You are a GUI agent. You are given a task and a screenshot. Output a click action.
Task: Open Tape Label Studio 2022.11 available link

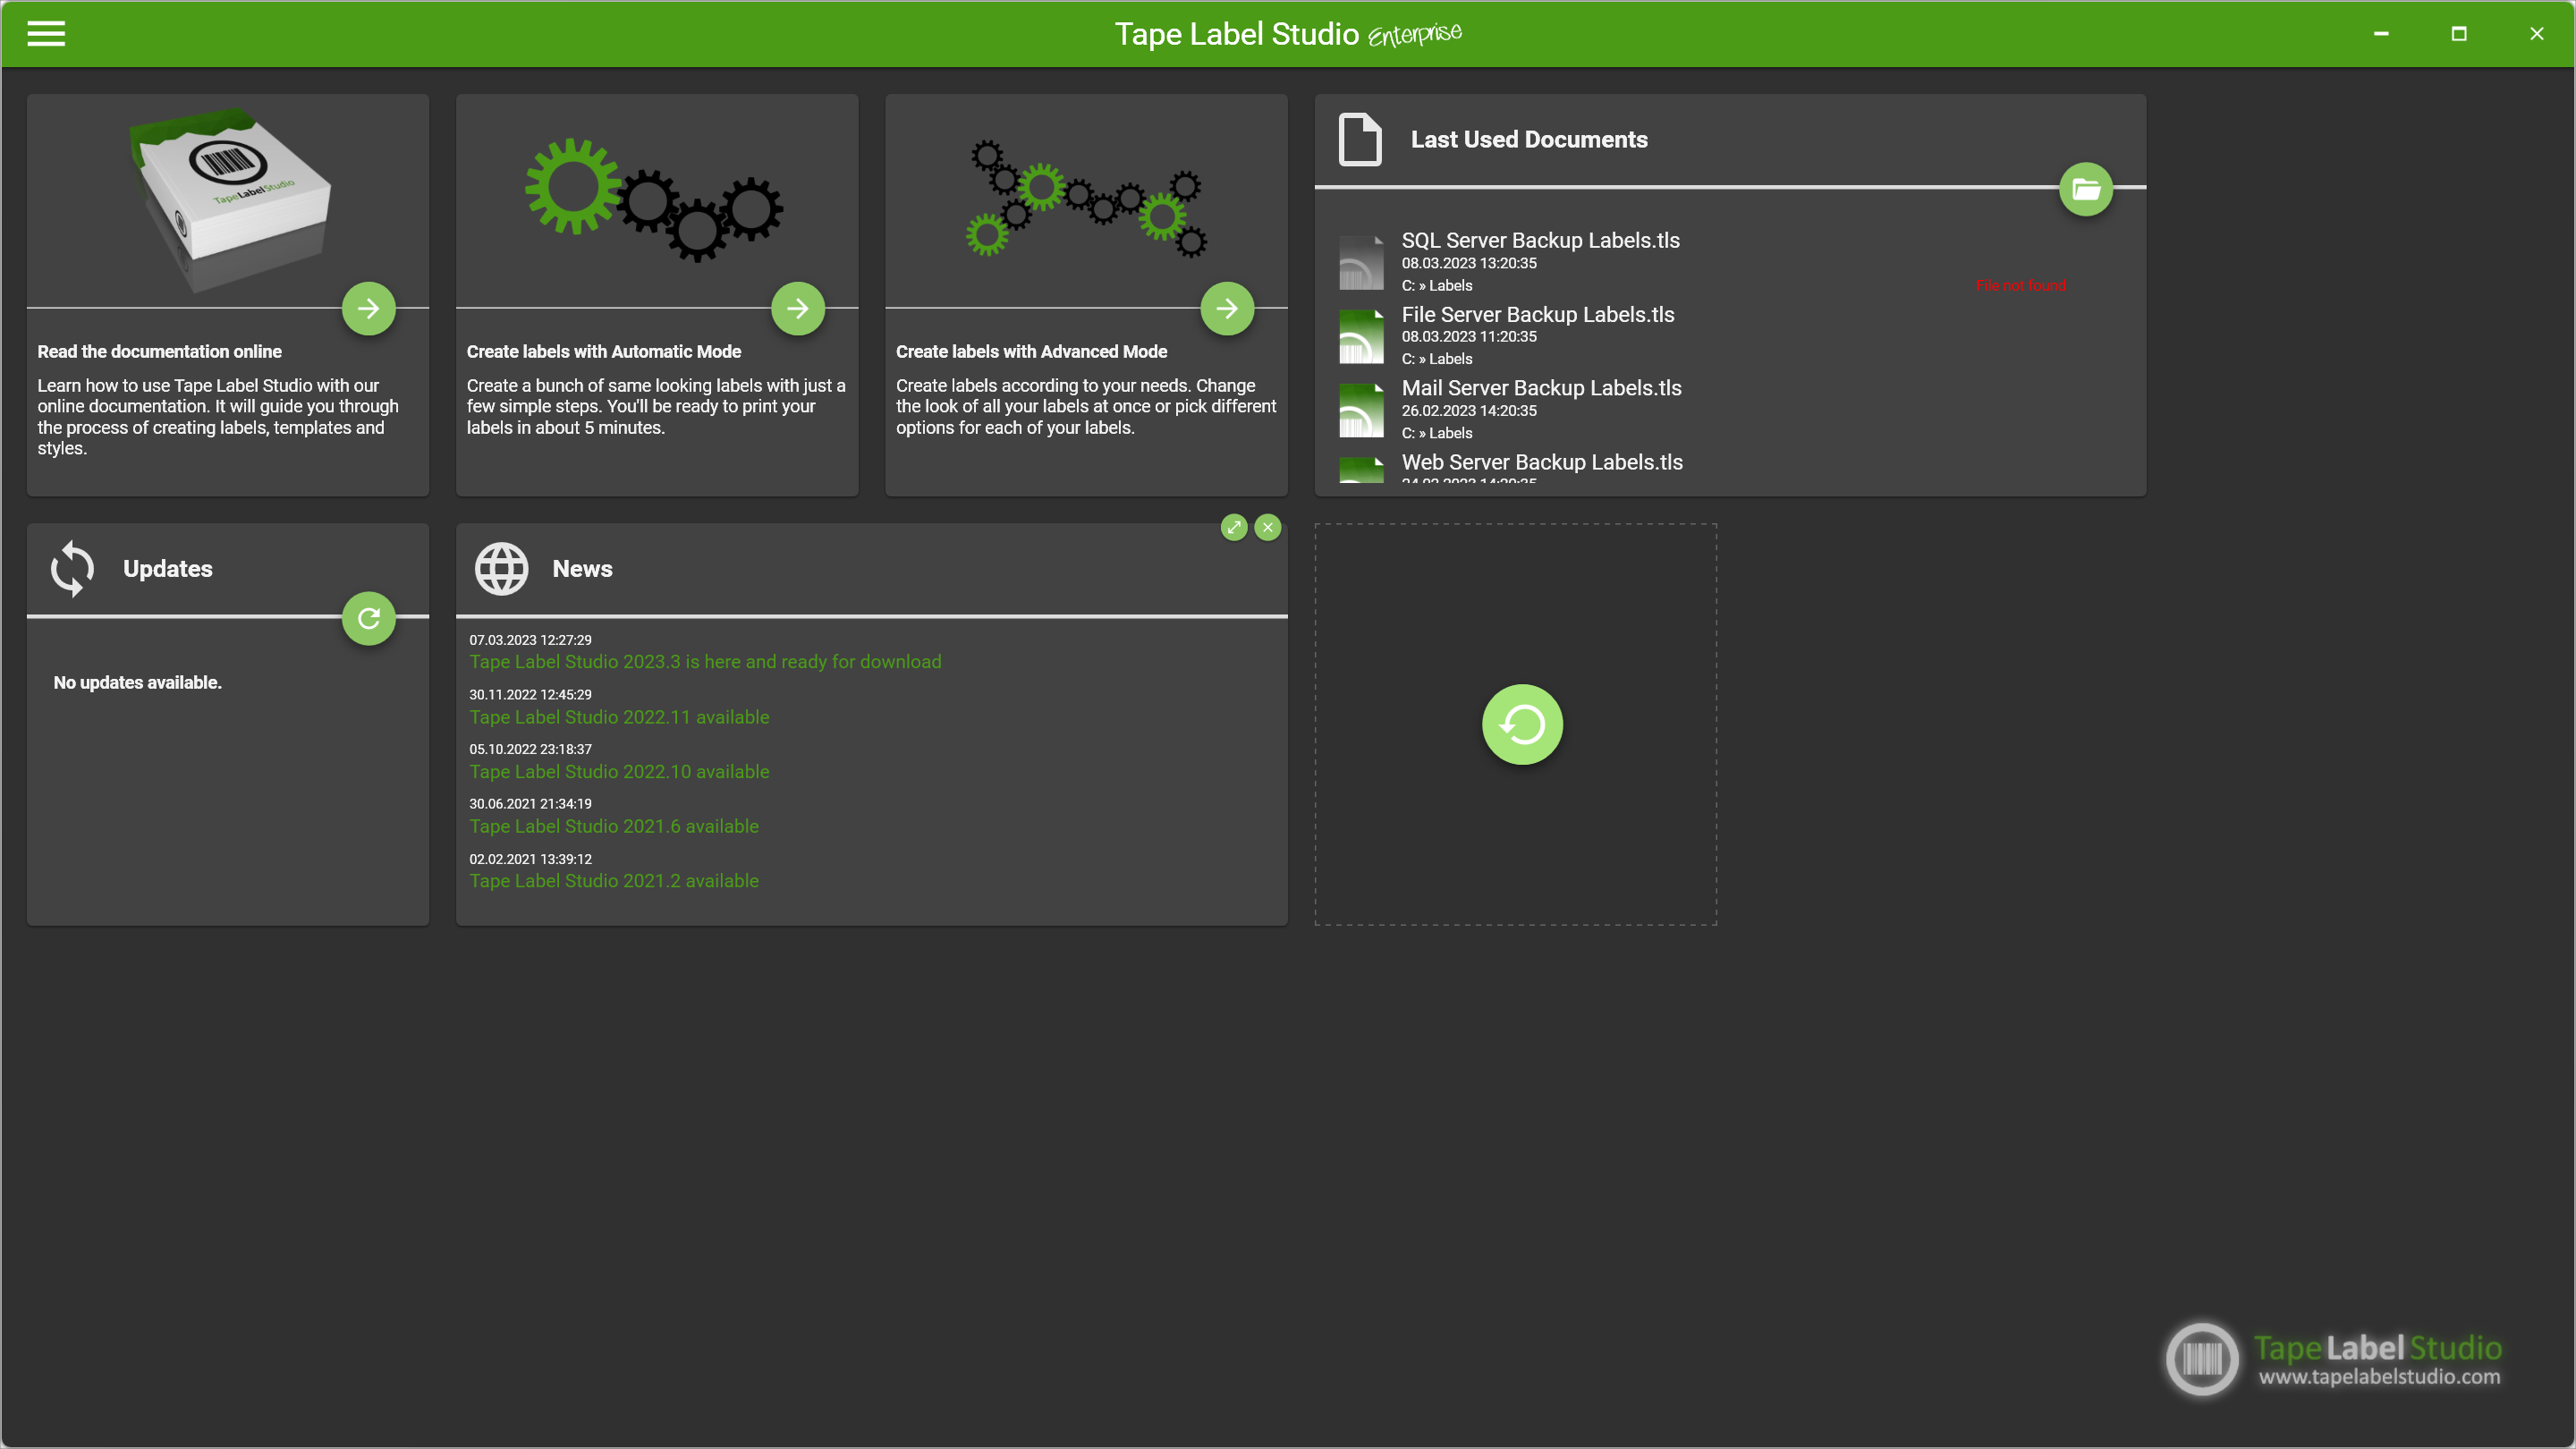[x=619, y=717]
